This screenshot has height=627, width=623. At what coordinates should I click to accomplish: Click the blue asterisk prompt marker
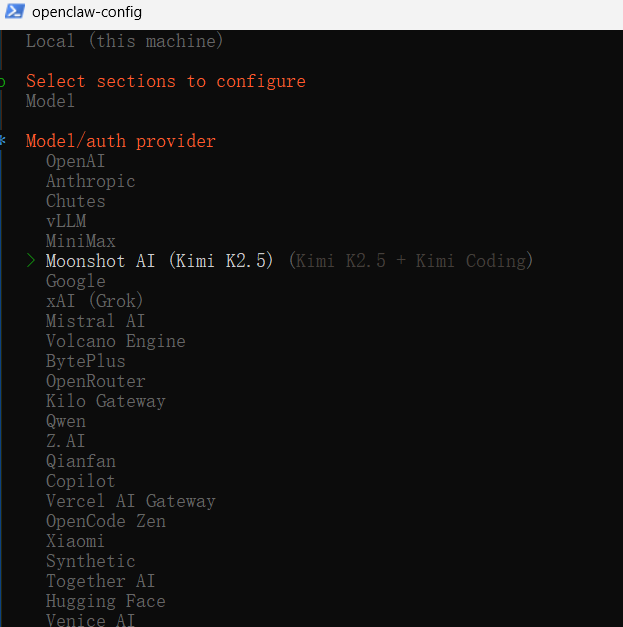[4, 141]
